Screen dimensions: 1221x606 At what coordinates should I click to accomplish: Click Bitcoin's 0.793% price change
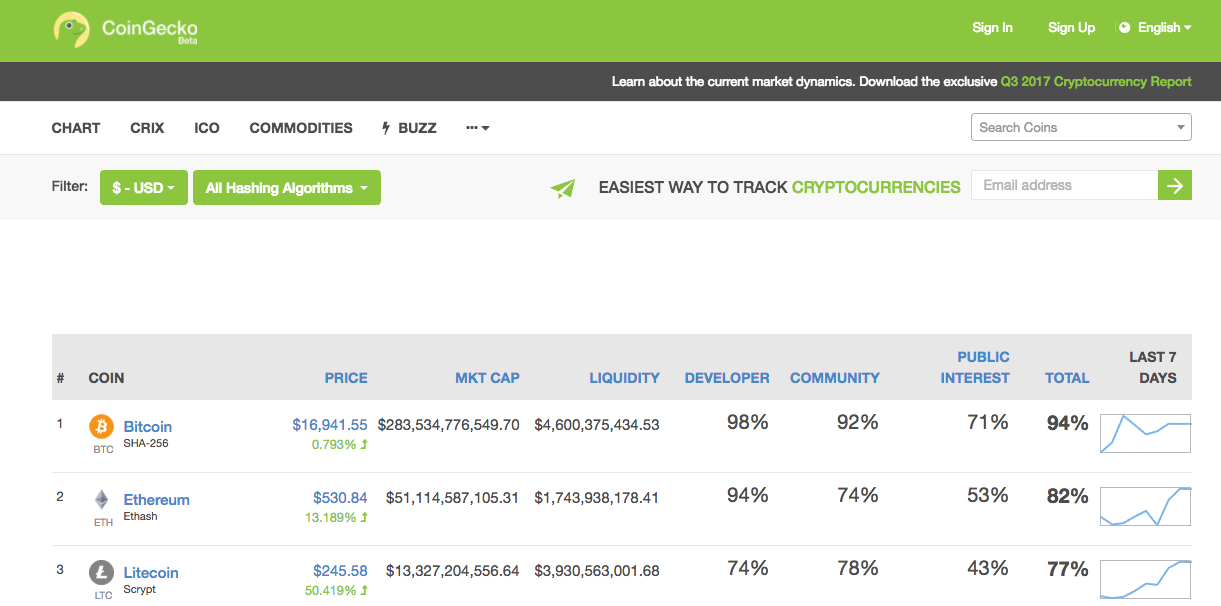point(338,444)
